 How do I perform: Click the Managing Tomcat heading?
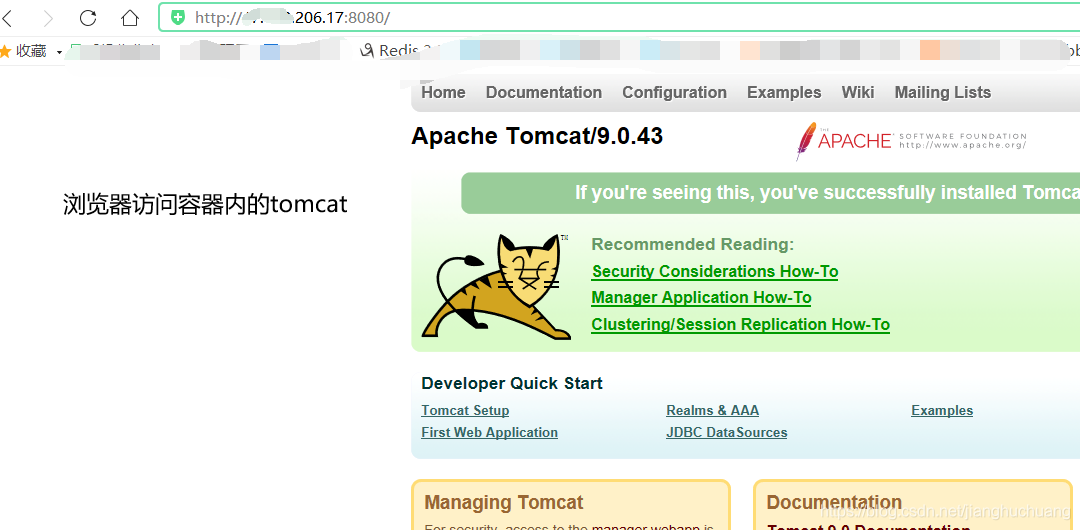(503, 502)
